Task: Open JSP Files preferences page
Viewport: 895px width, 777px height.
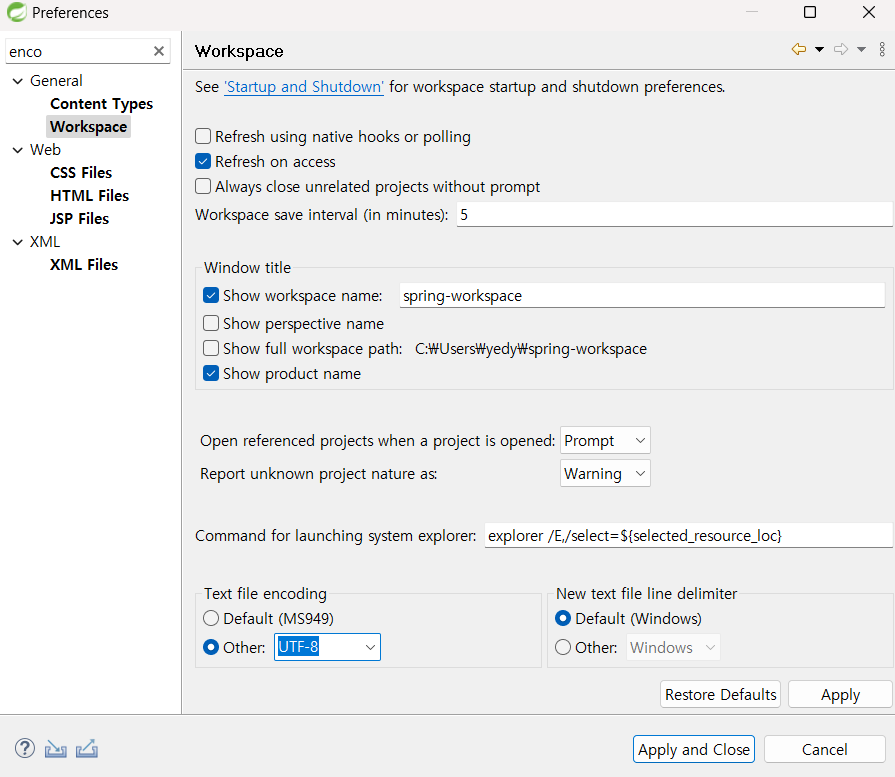Action: (79, 219)
